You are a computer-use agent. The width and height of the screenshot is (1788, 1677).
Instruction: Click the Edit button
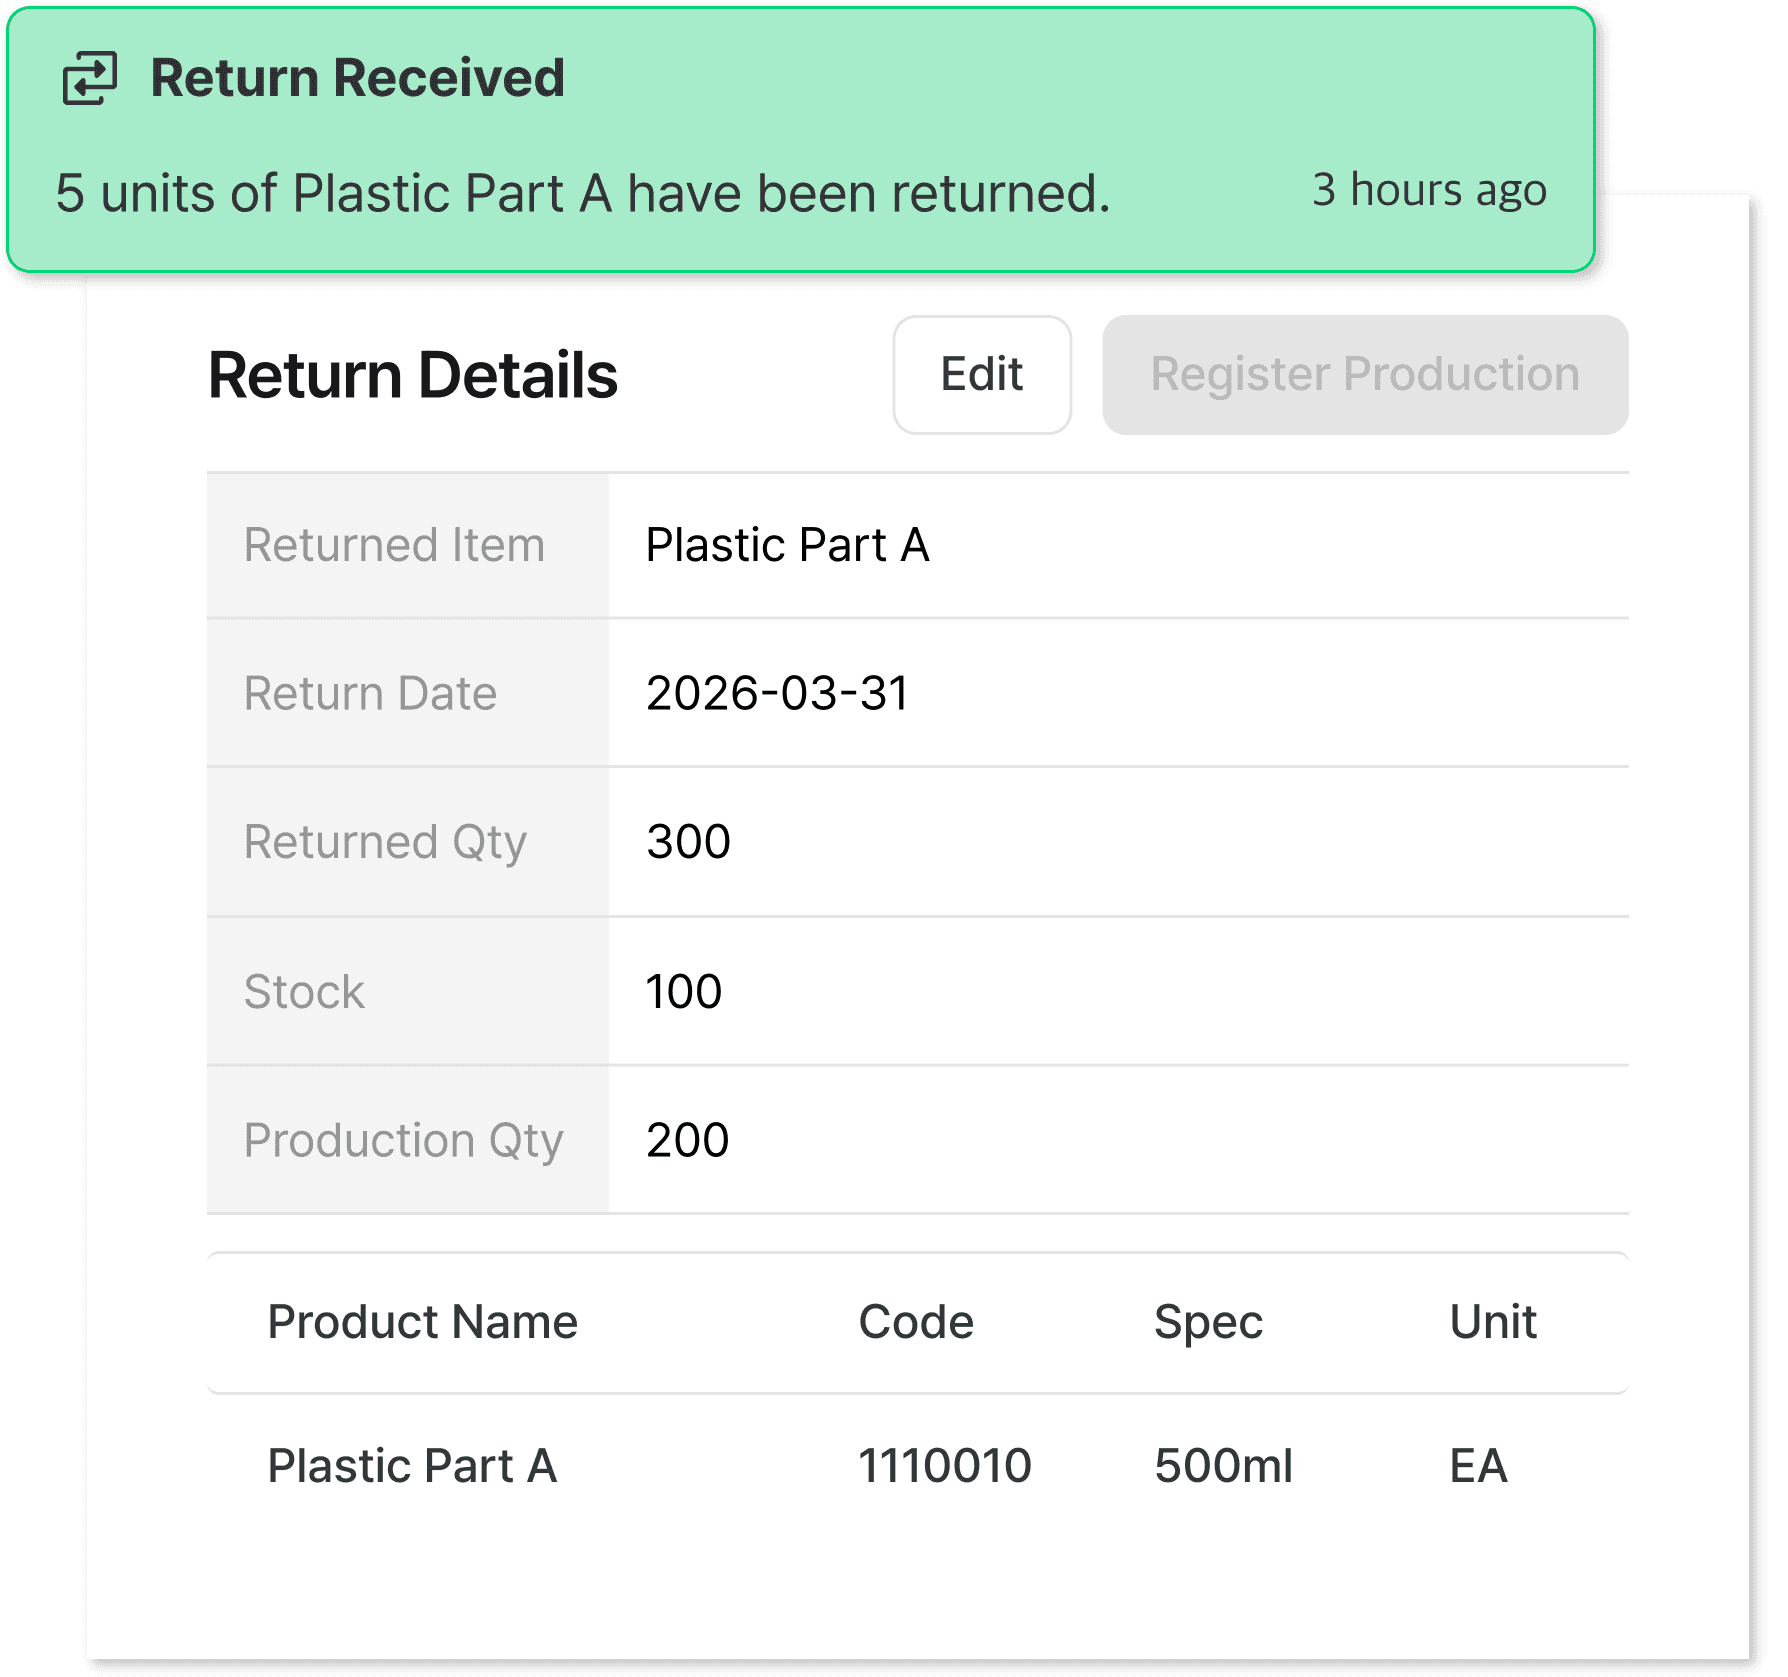(981, 375)
